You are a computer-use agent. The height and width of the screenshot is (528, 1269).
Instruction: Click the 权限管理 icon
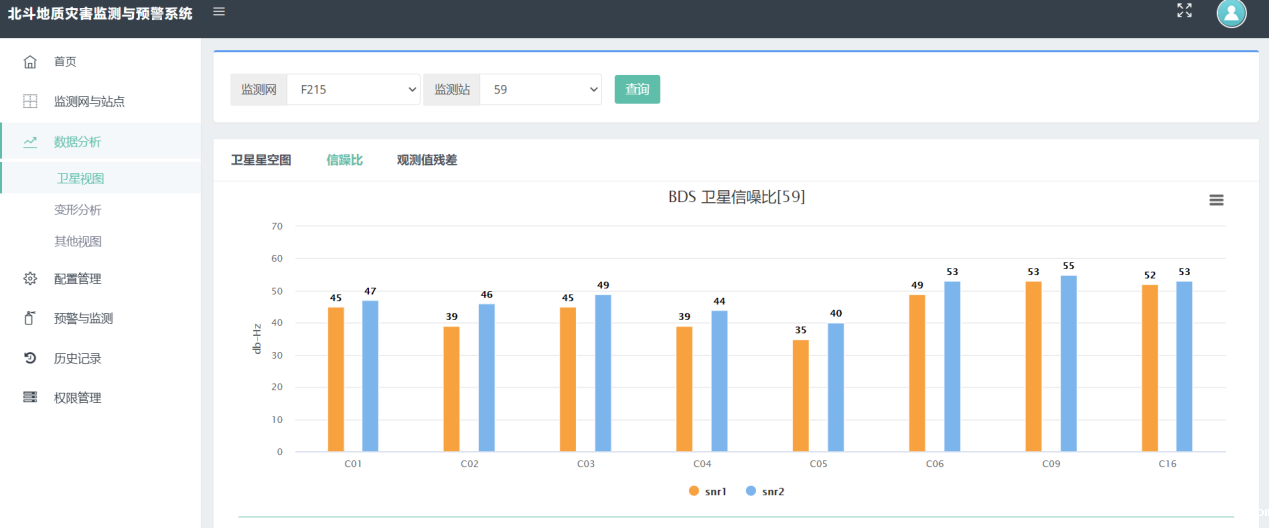pos(30,398)
